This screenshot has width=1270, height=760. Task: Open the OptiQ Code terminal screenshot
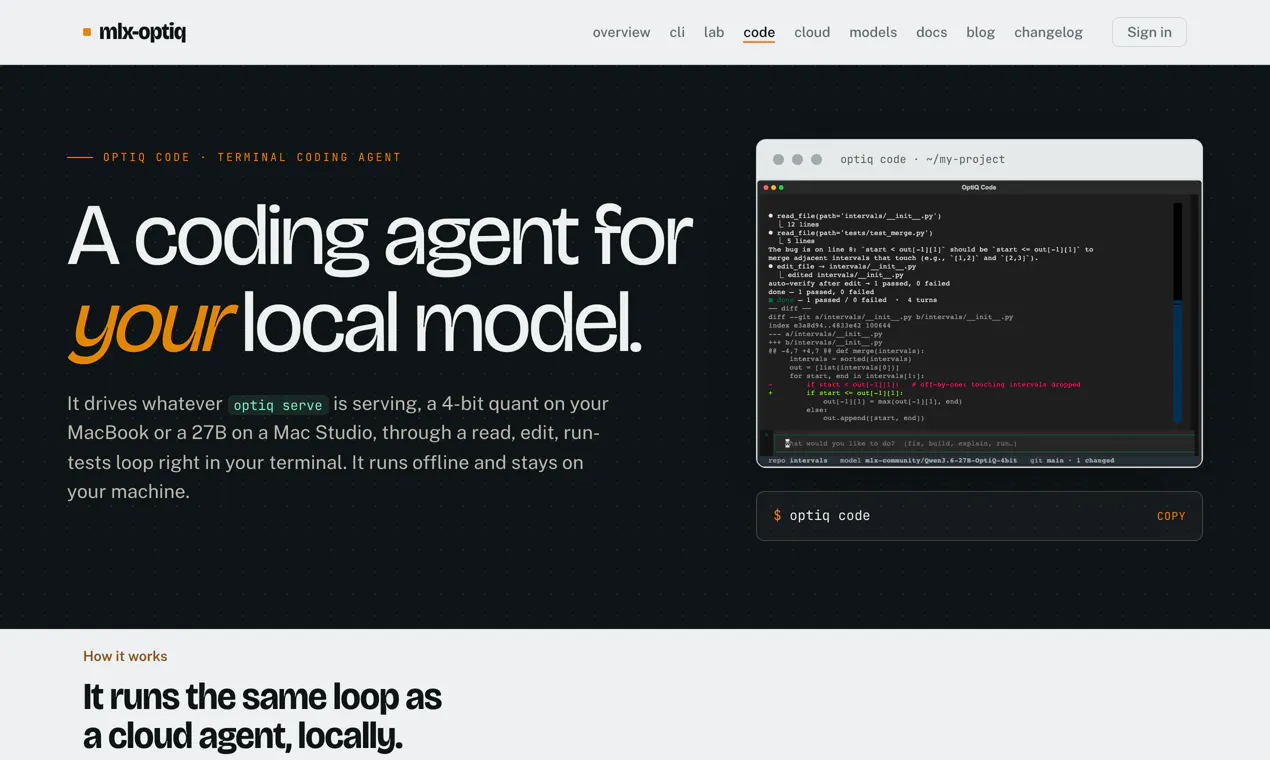click(x=979, y=323)
